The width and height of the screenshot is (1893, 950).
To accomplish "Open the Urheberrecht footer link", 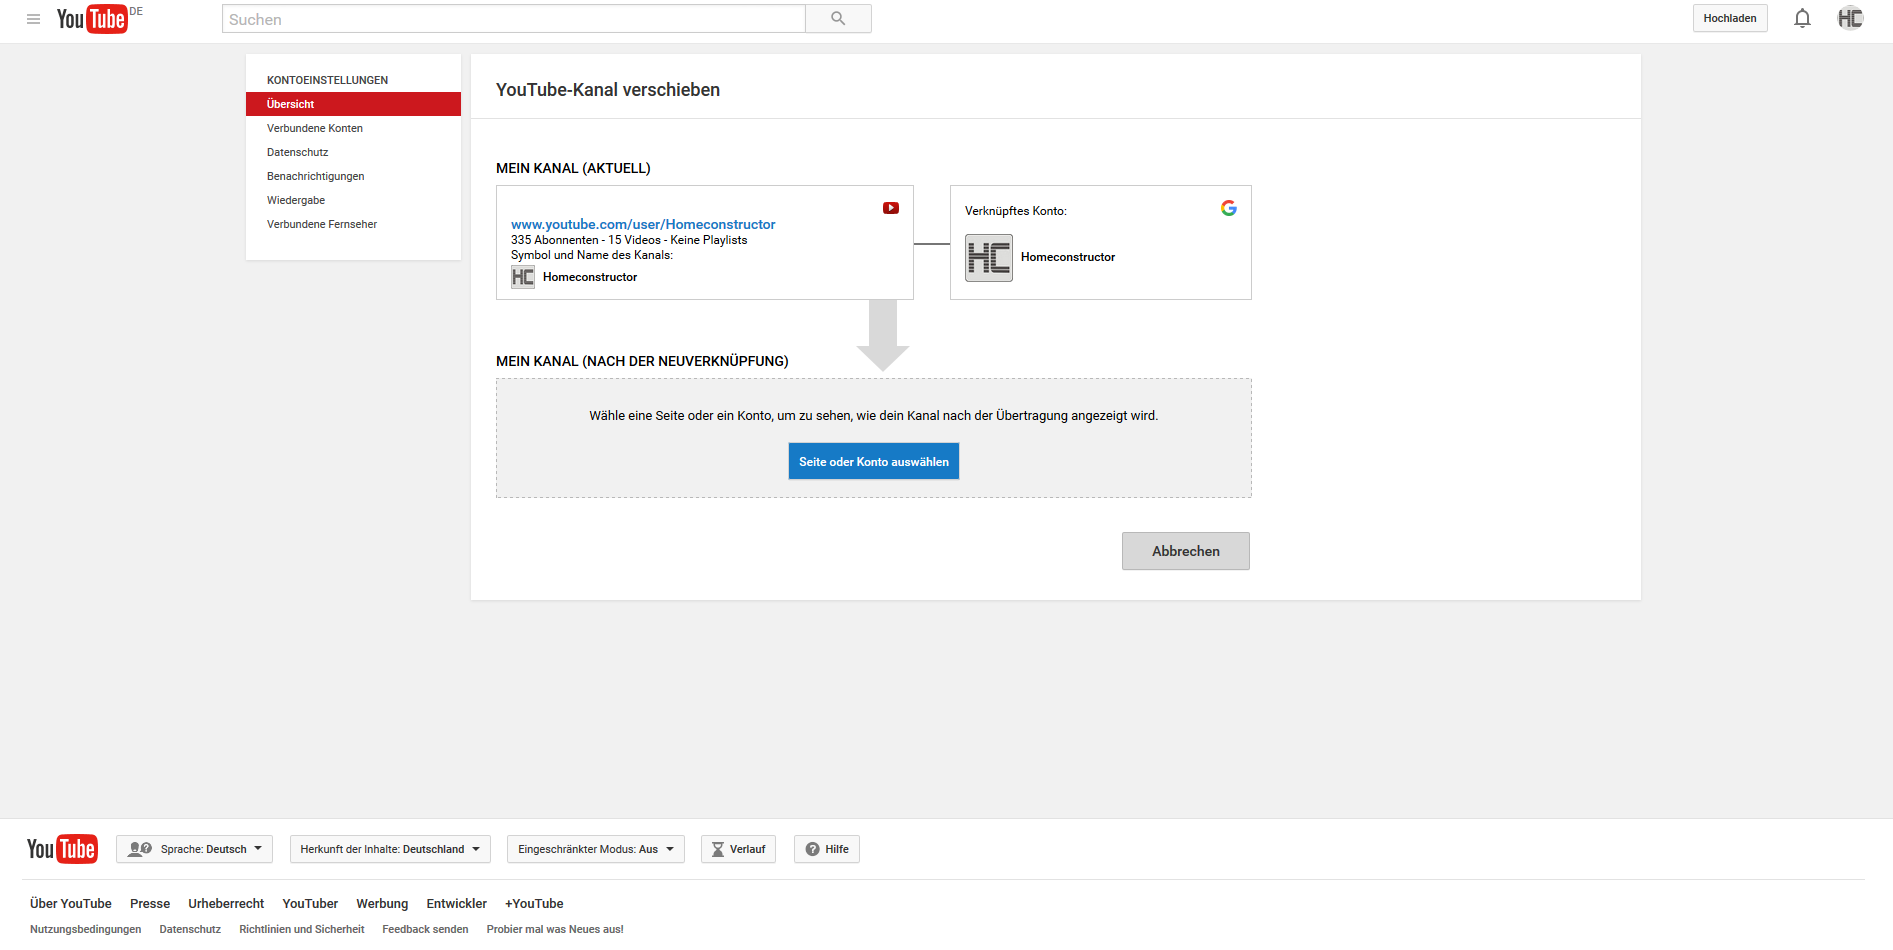I will (226, 903).
